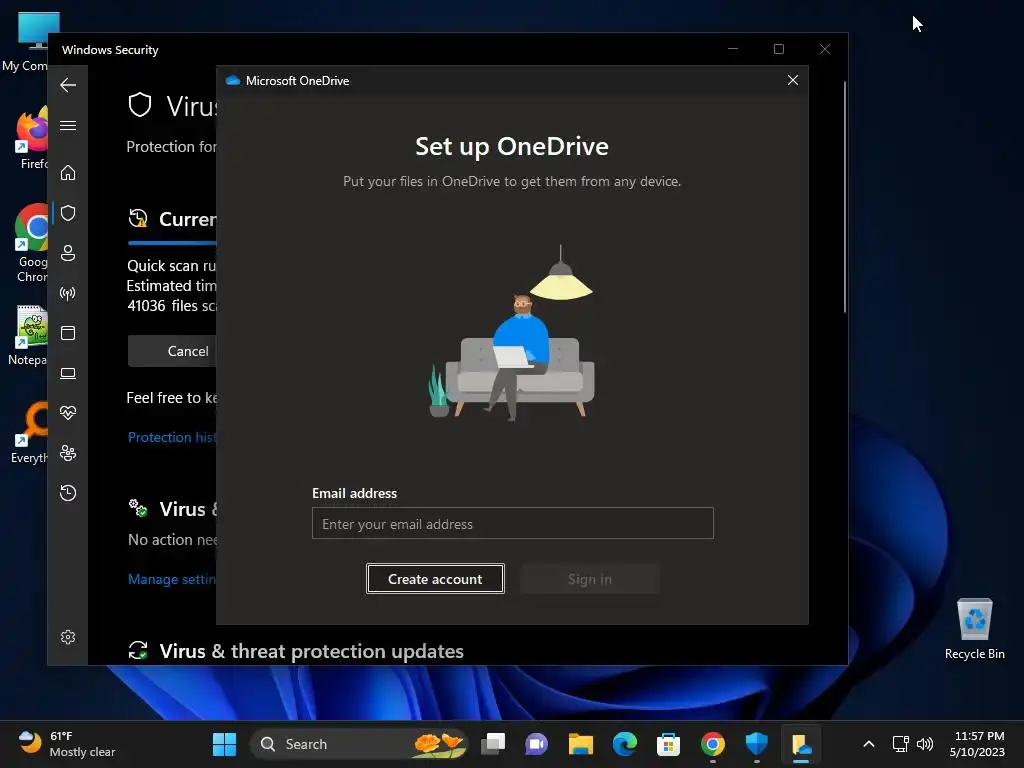Screen dimensions: 1024x768
Task: Select Virus & threat protection shield icon
Action: (68, 213)
